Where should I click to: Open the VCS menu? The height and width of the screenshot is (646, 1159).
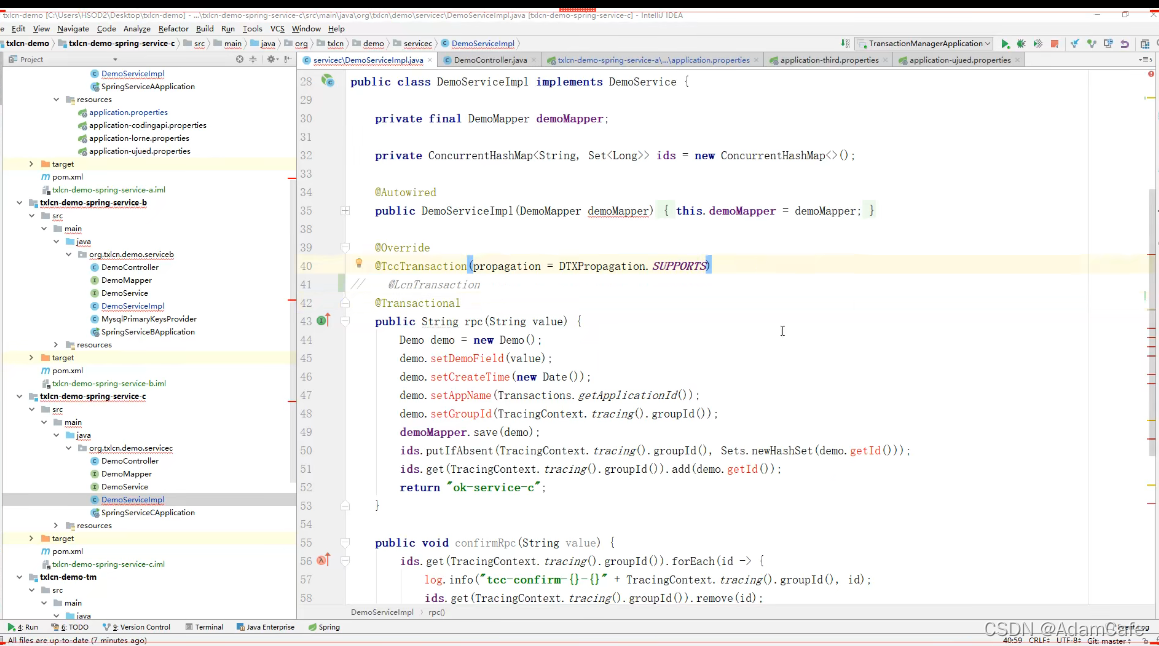tap(277, 29)
